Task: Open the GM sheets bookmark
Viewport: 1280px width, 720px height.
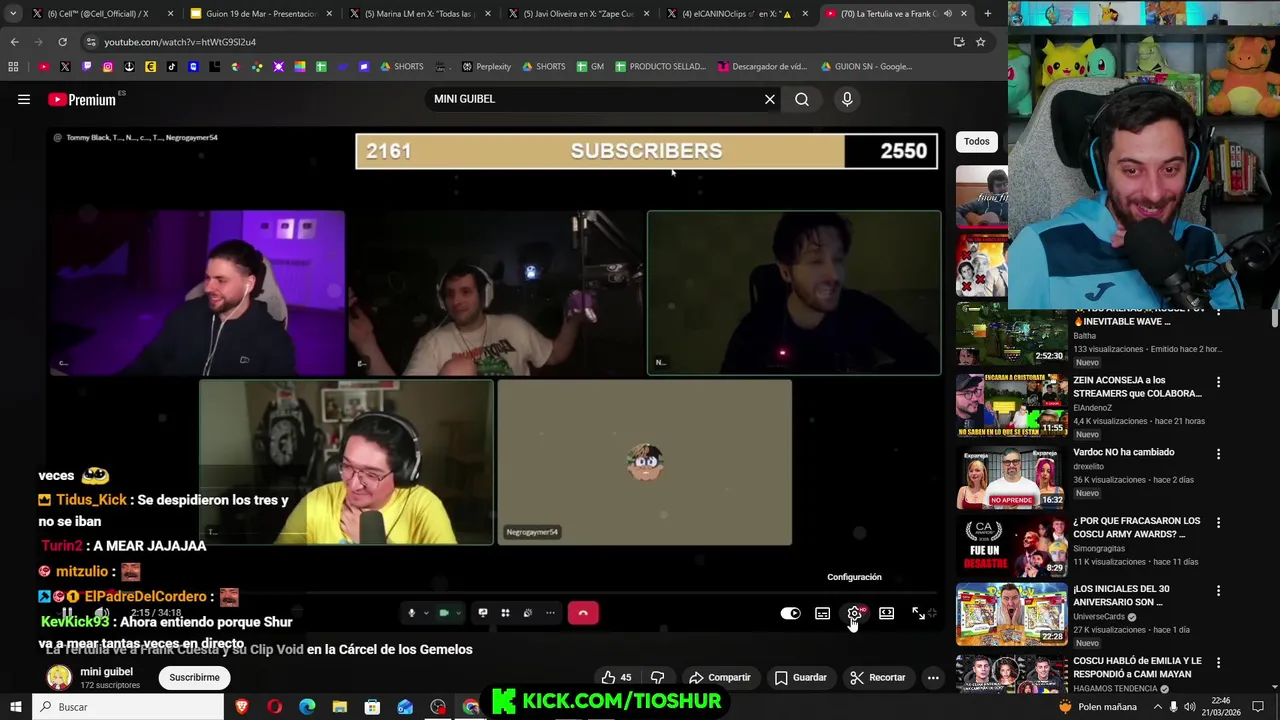Action: tap(590, 67)
